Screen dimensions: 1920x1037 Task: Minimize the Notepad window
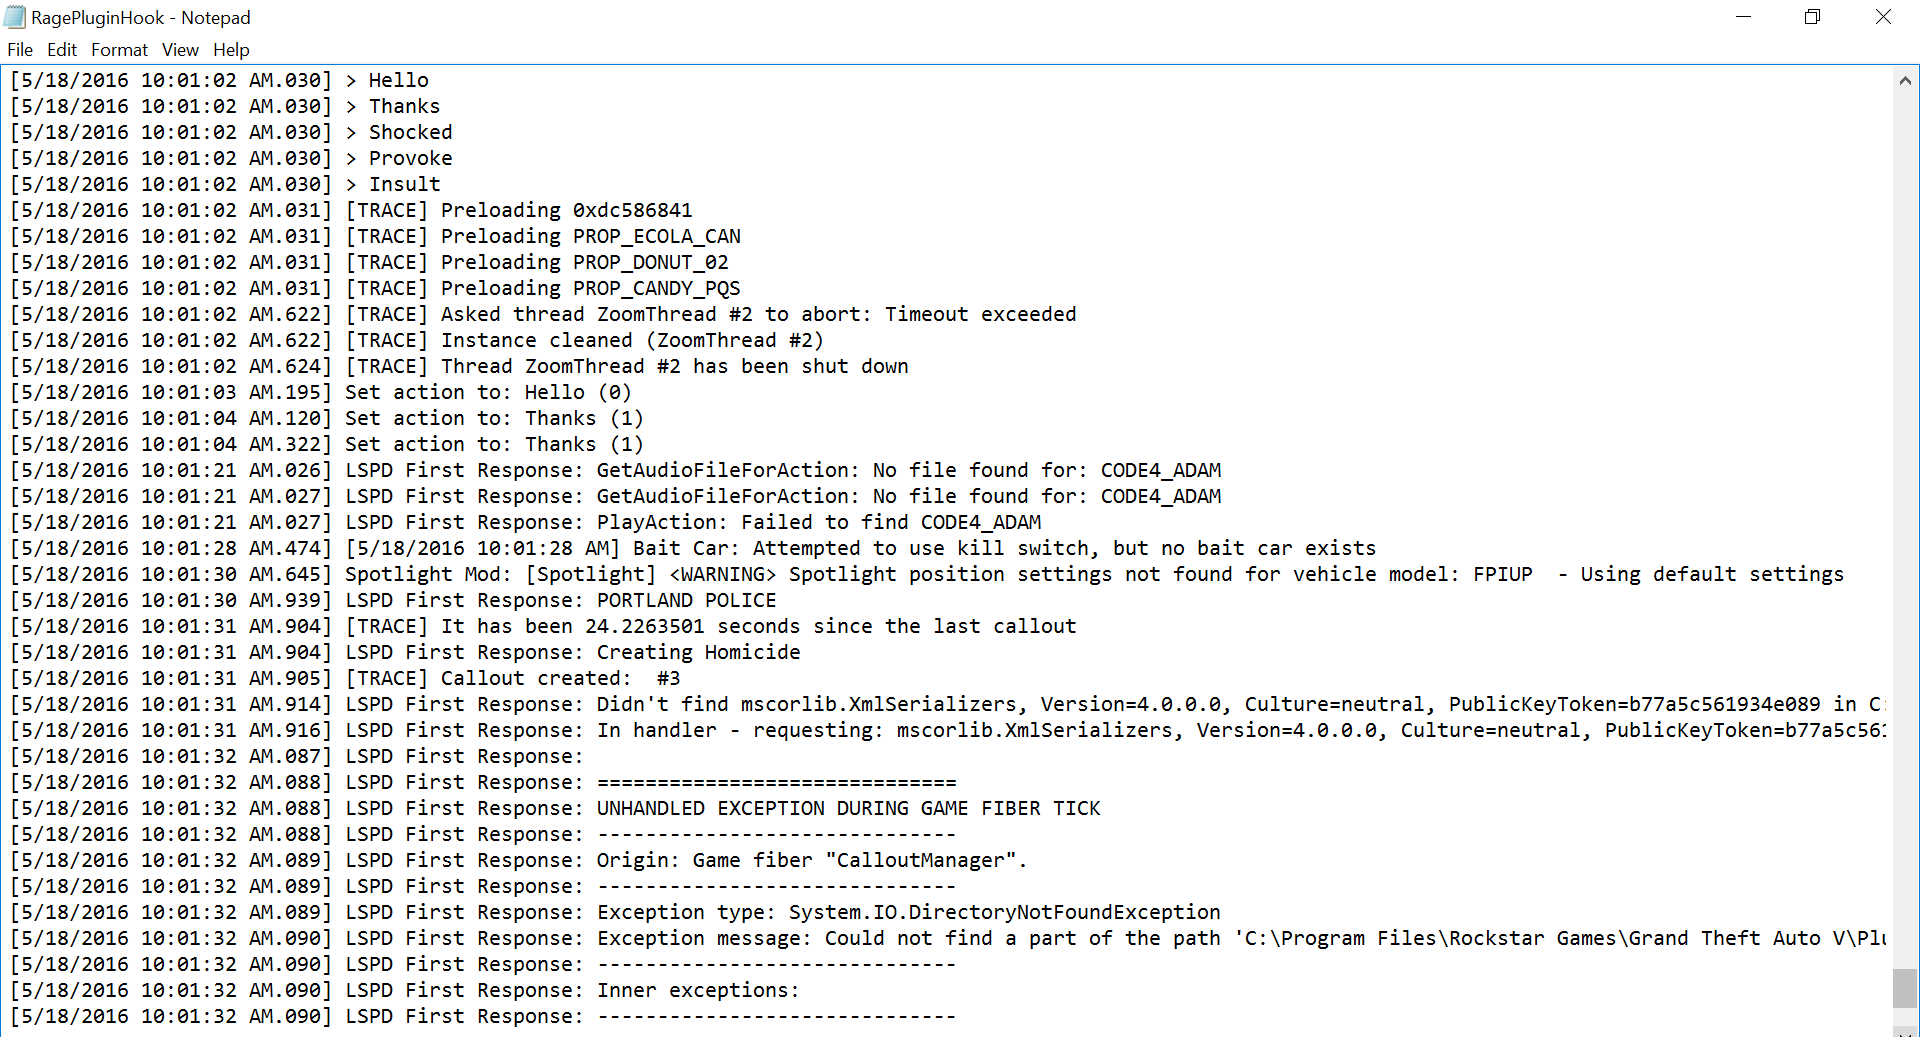[1743, 17]
